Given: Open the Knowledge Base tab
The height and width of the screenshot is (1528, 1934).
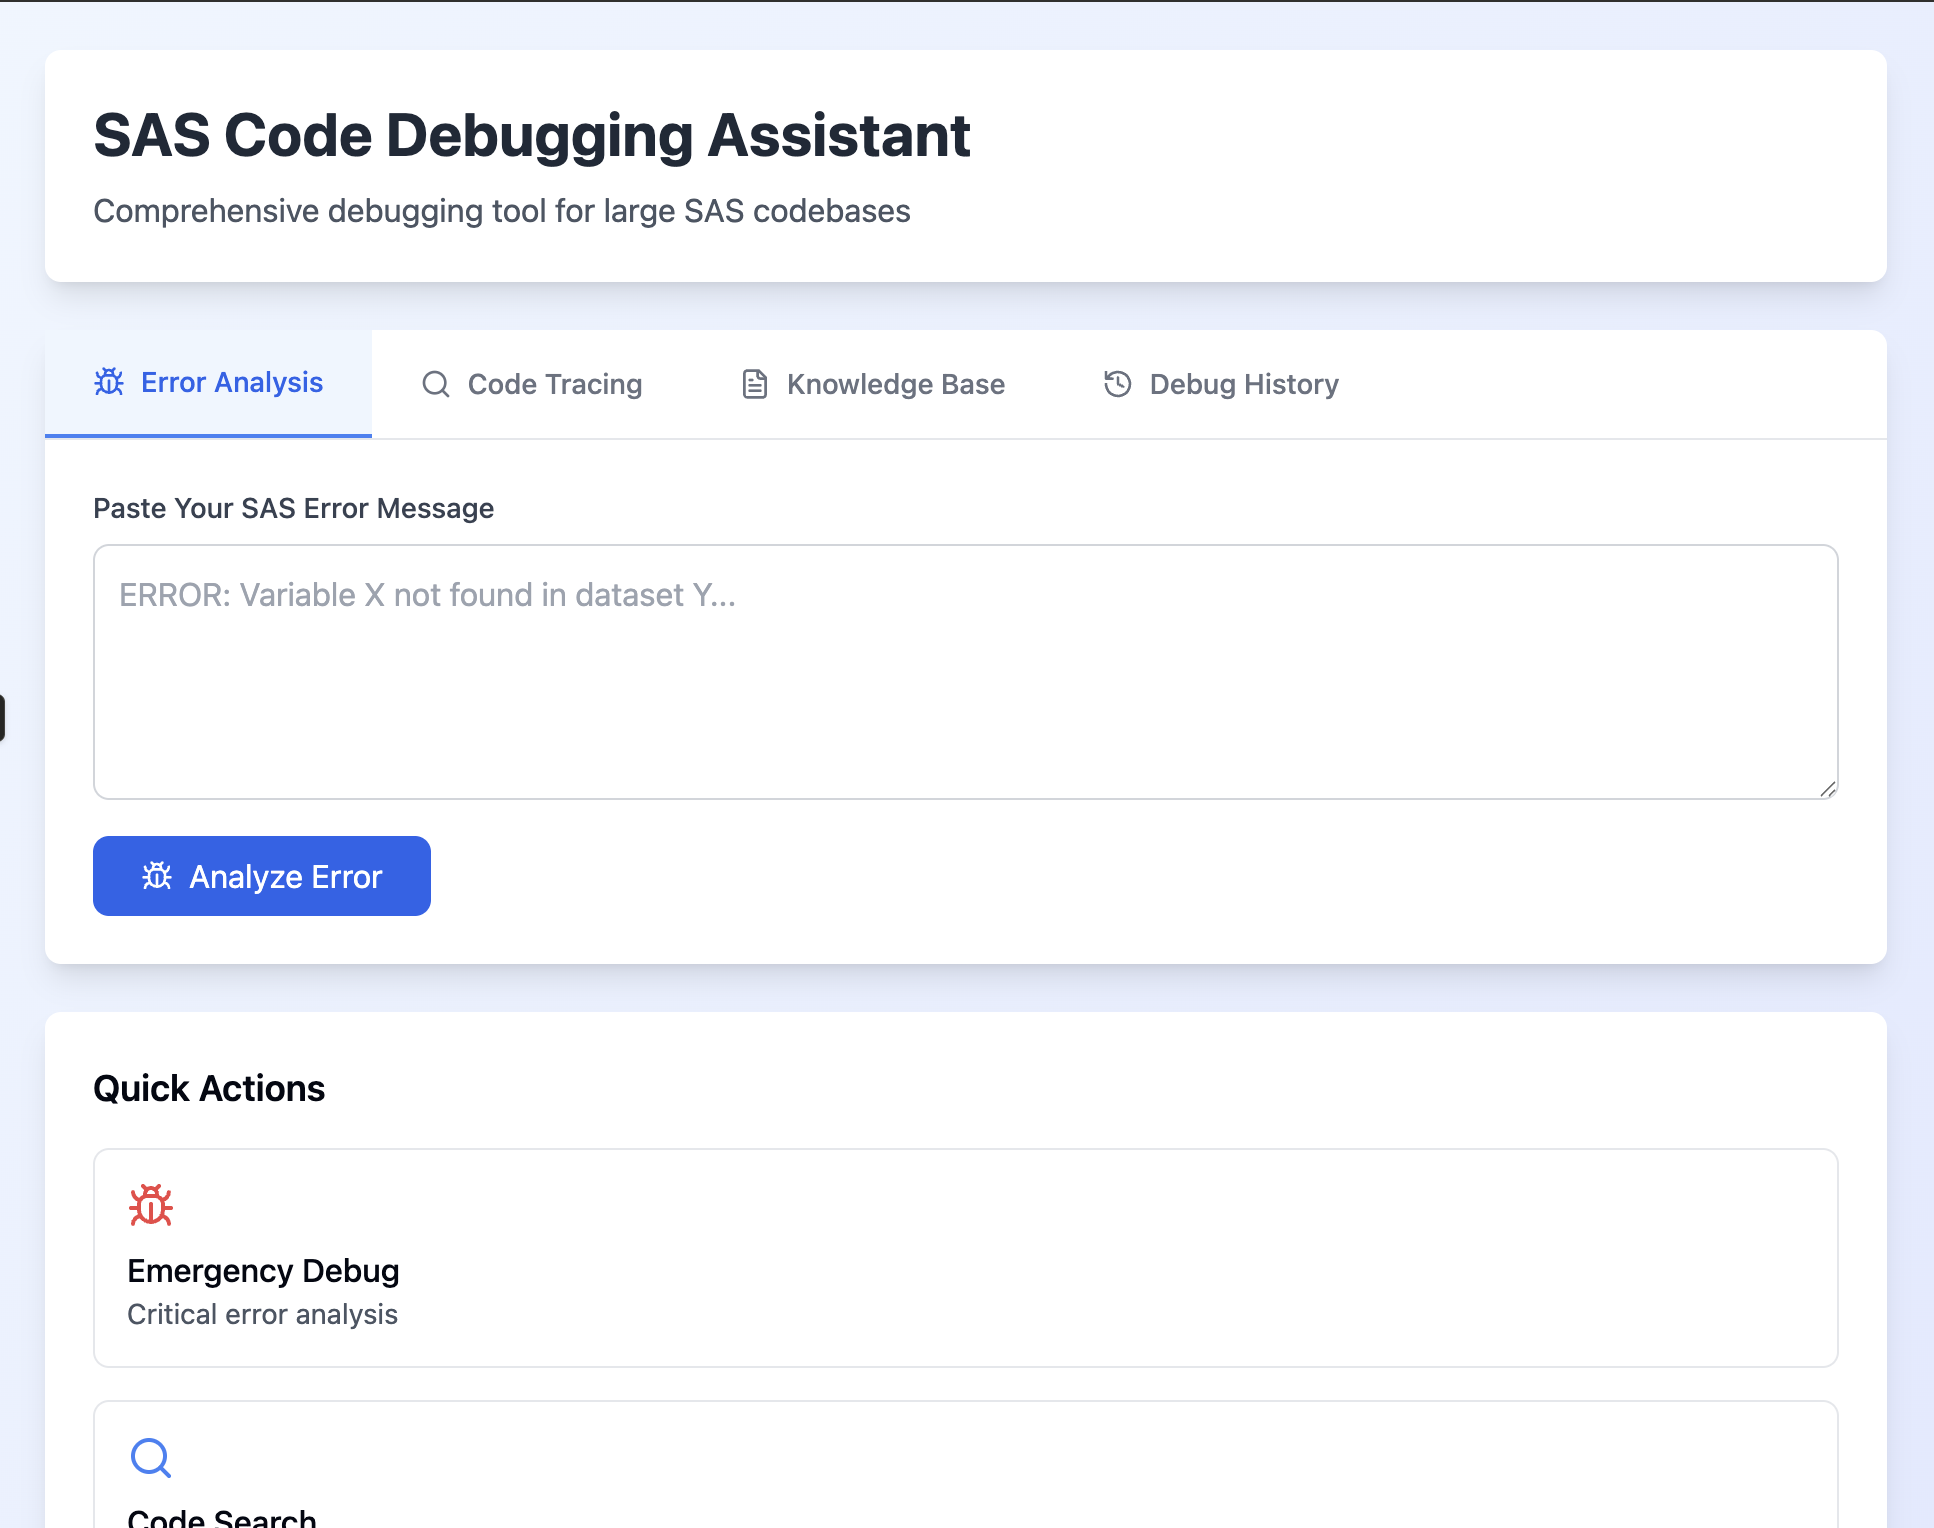Looking at the screenshot, I should (873, 384).
